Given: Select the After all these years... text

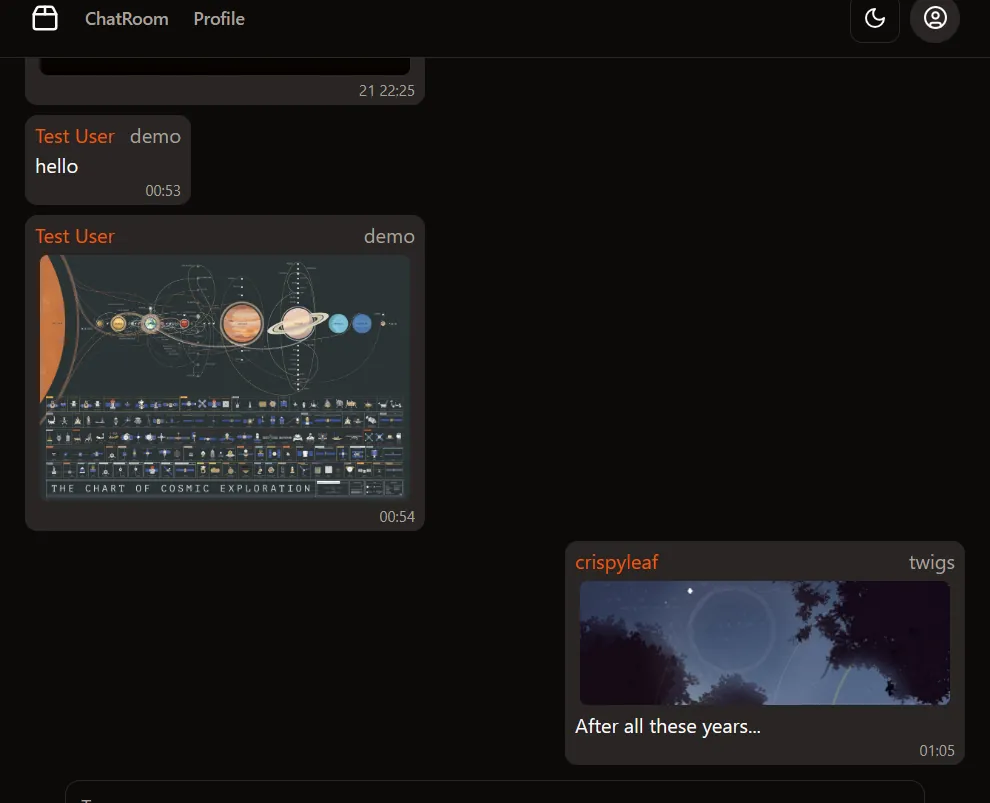Looking at the screenshot, I should pyautogui.click(x=668, y=726).
